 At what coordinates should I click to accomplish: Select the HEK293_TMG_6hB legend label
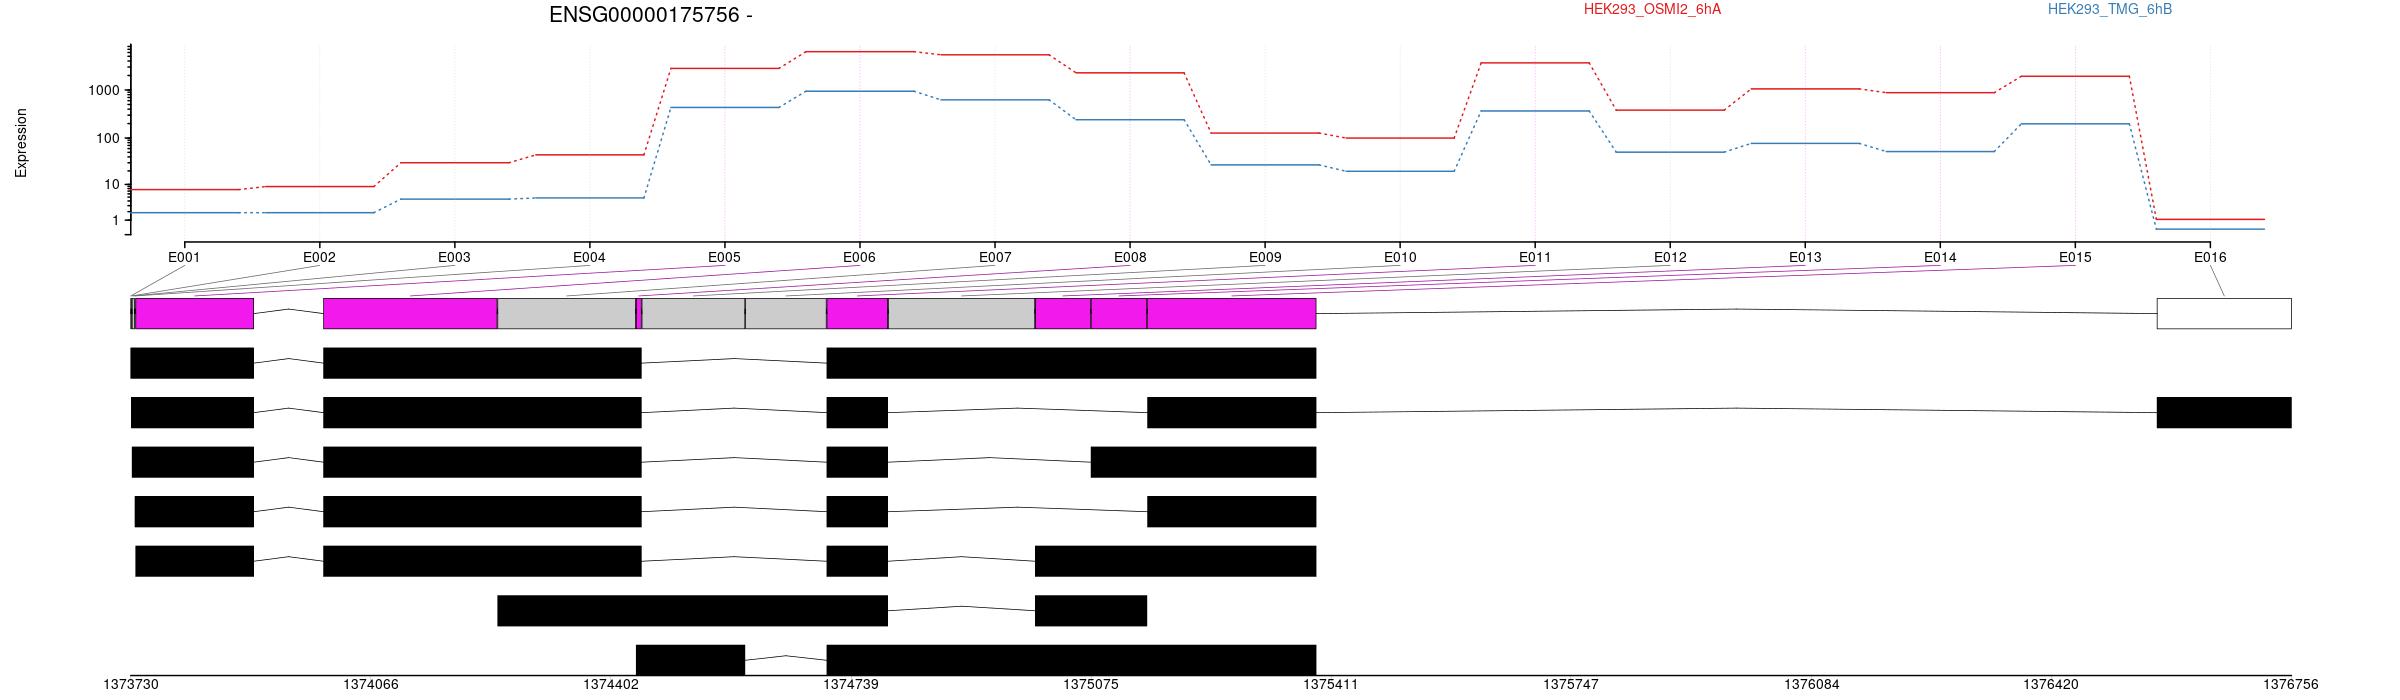tap(2110, 9)
